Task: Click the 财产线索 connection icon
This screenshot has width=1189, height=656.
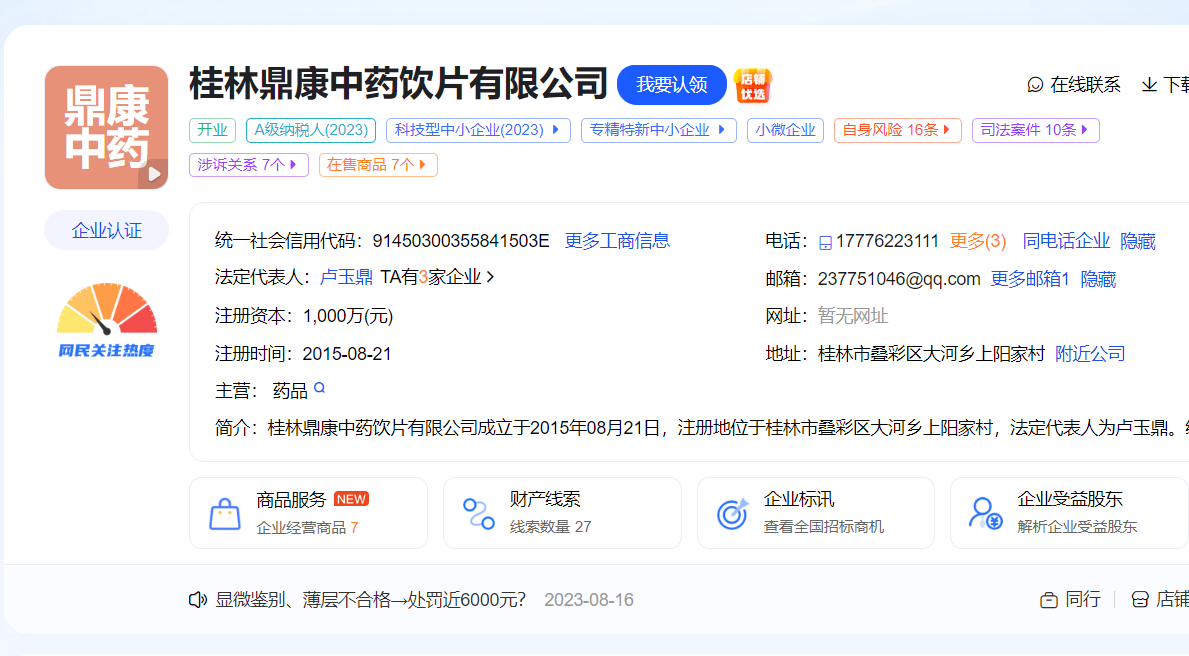Action: 478,513
